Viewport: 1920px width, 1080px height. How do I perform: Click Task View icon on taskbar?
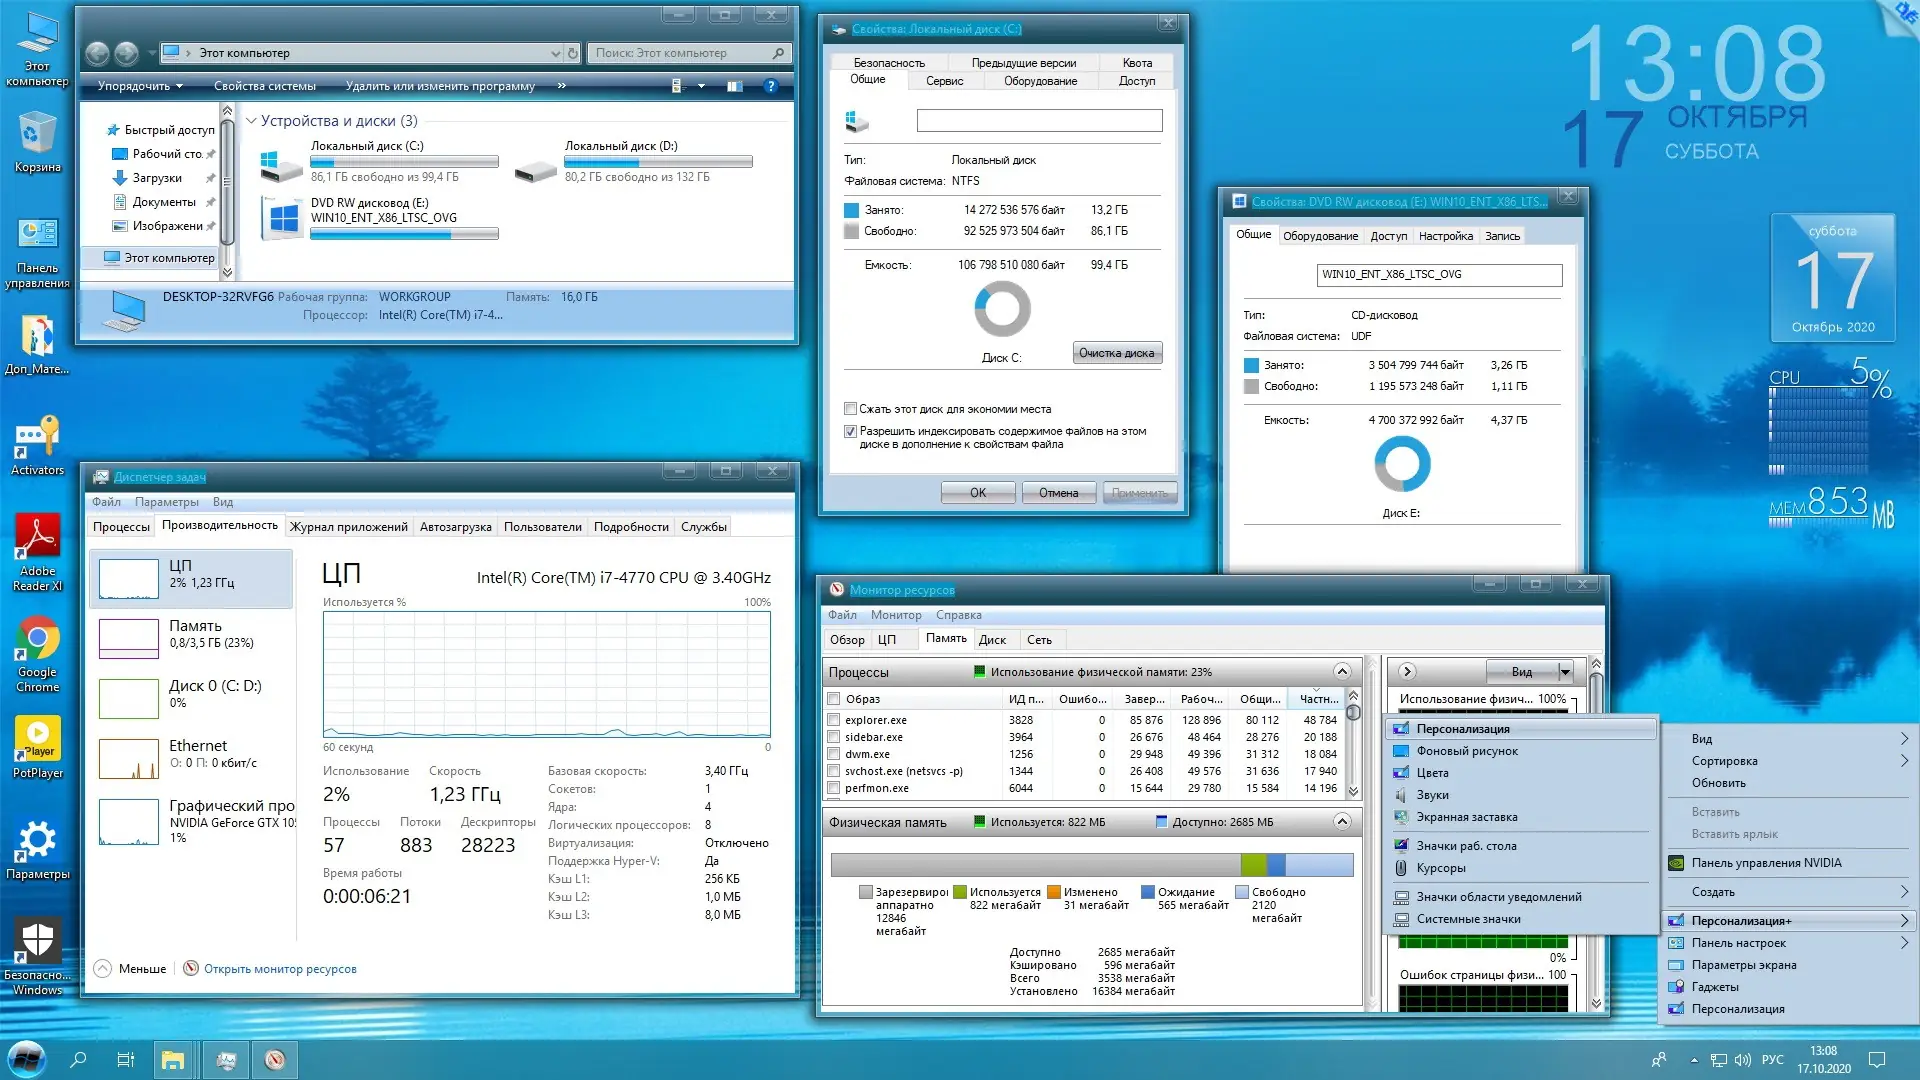[126, 1060]
